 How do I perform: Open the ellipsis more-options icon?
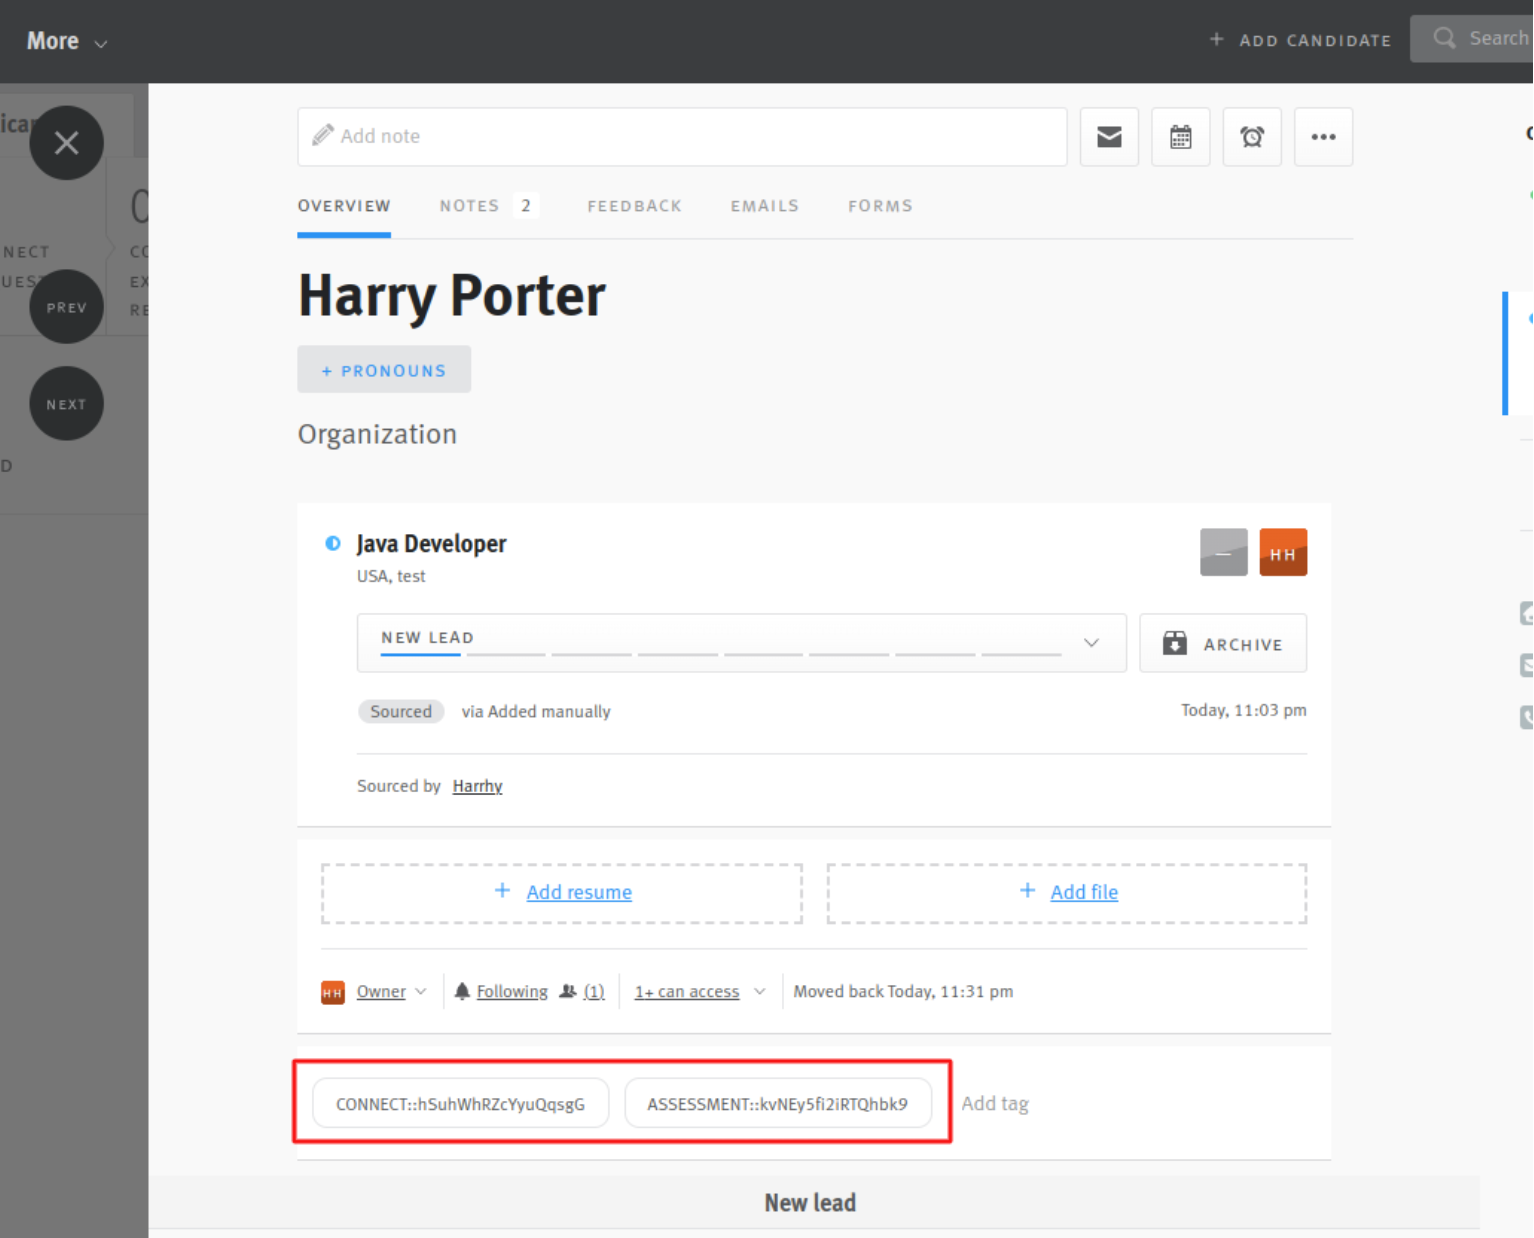point(1324,137)
